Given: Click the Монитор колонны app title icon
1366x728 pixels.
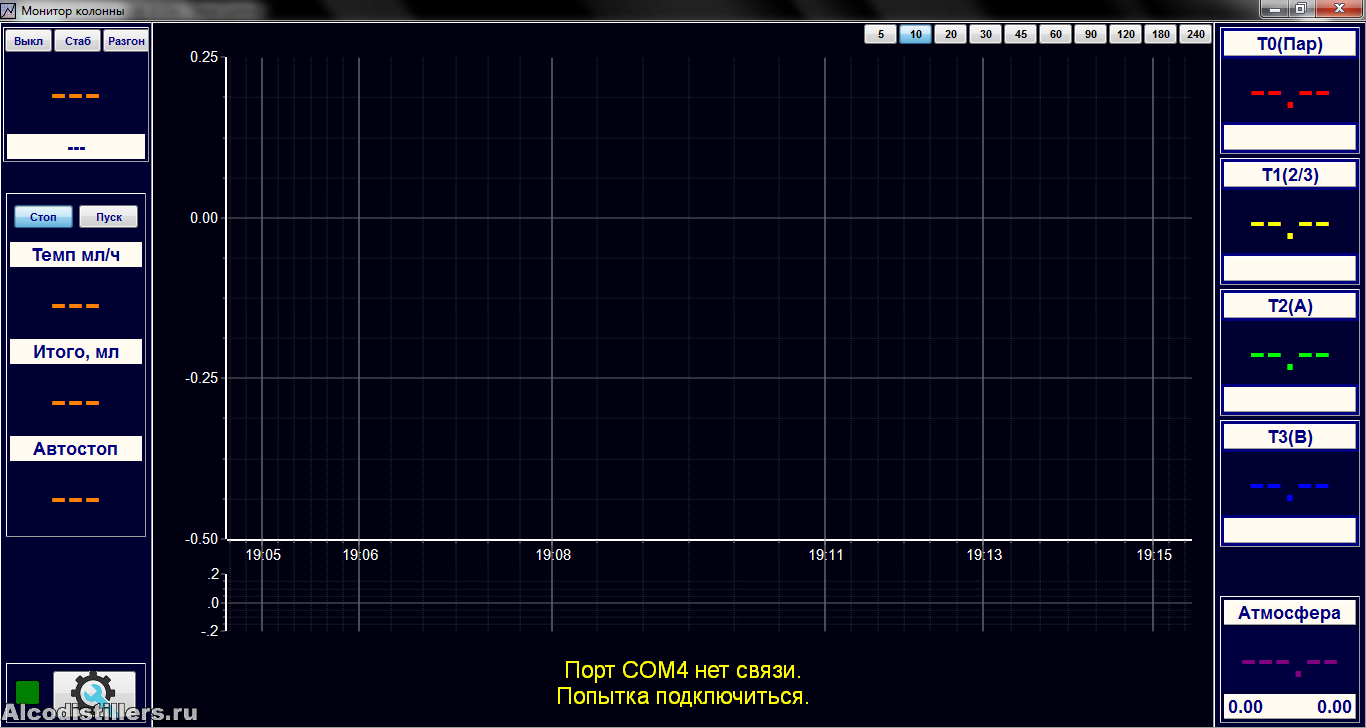Looking at the screenshot, I should (x=9, y=10).
